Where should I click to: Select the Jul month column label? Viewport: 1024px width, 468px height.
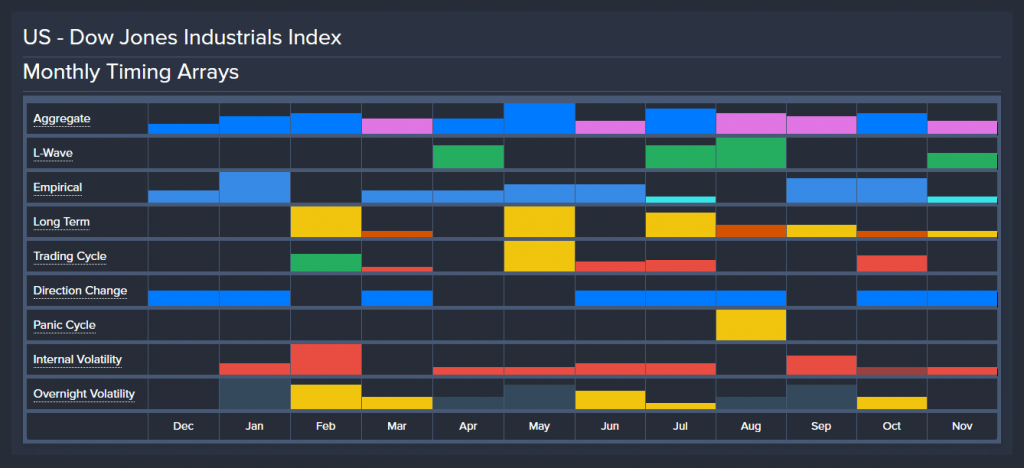(680, 426)
